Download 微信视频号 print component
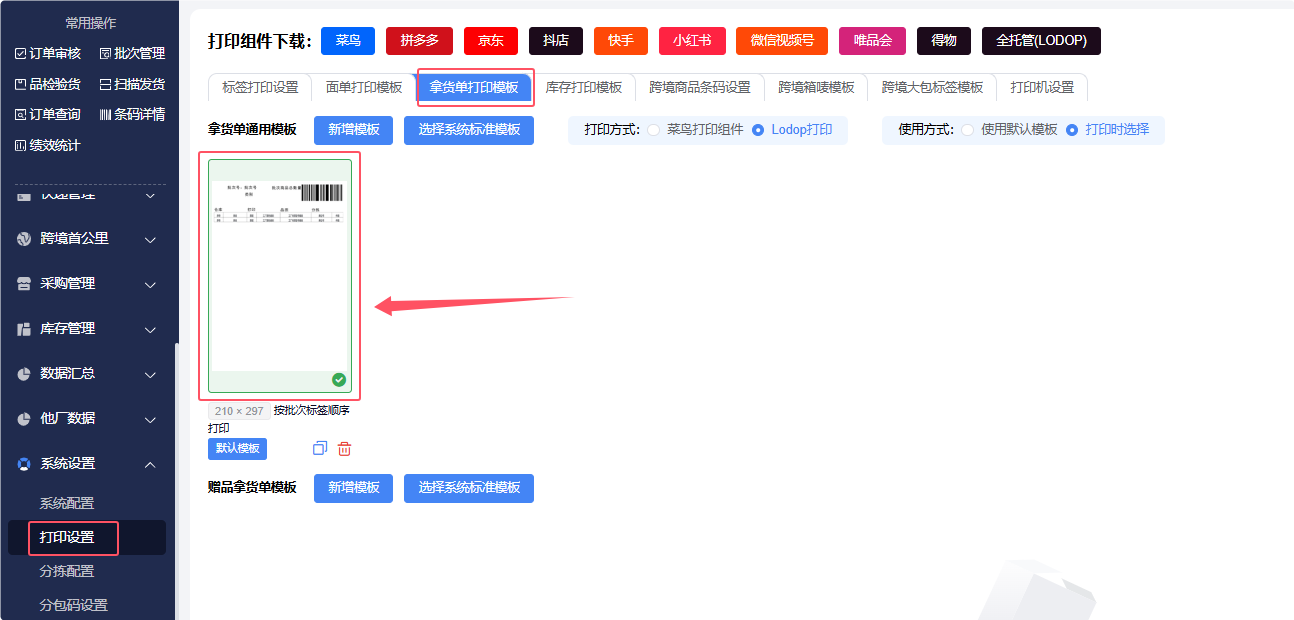Image resolution: width=1294 pixels, height=620 pixels. (x=782, y=41)
